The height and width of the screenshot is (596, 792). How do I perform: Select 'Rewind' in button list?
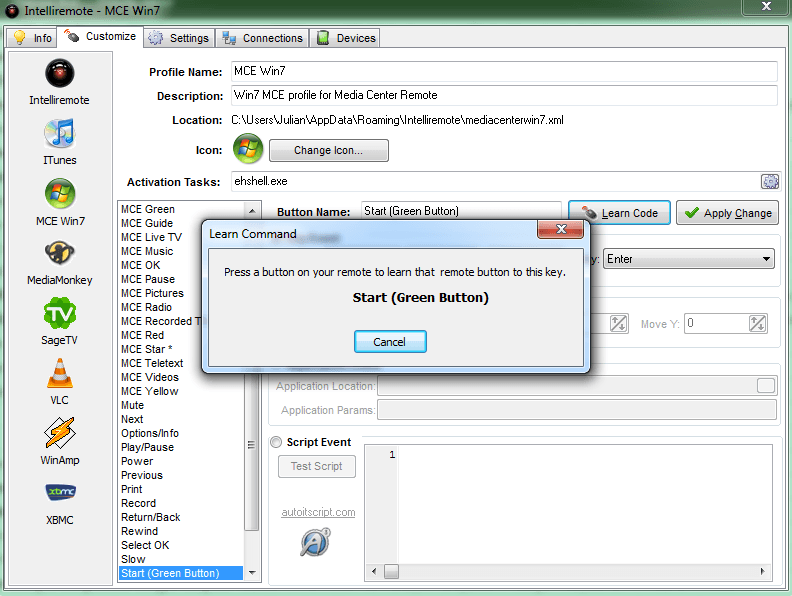coord(139,531)
